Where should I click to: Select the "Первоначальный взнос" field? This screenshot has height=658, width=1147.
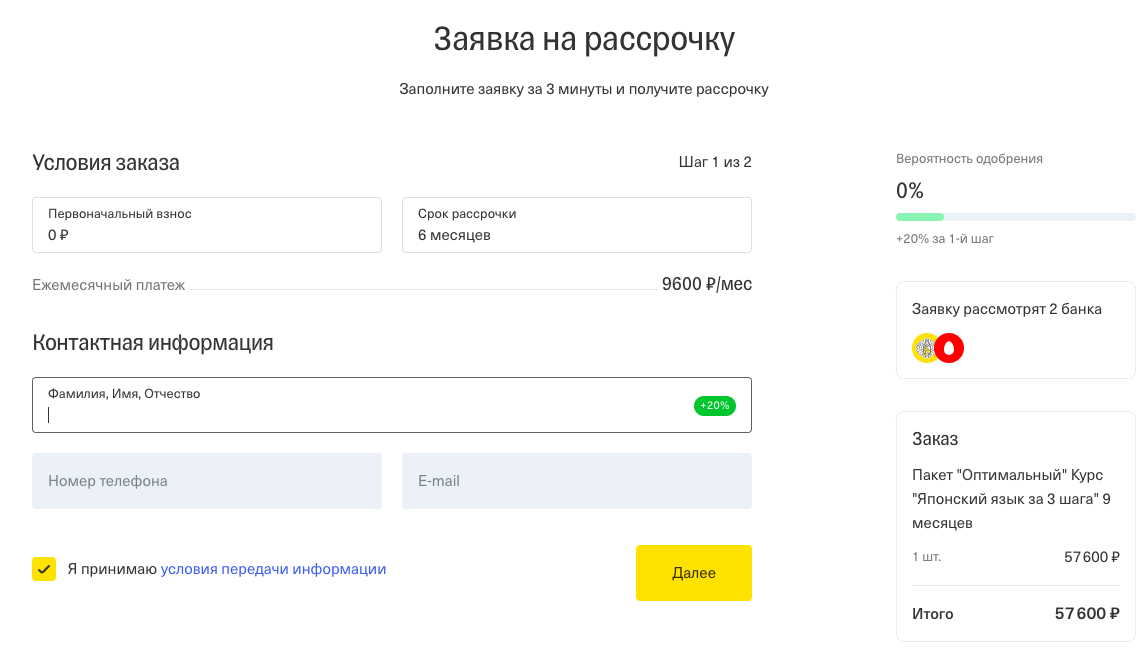click(207, 225)
